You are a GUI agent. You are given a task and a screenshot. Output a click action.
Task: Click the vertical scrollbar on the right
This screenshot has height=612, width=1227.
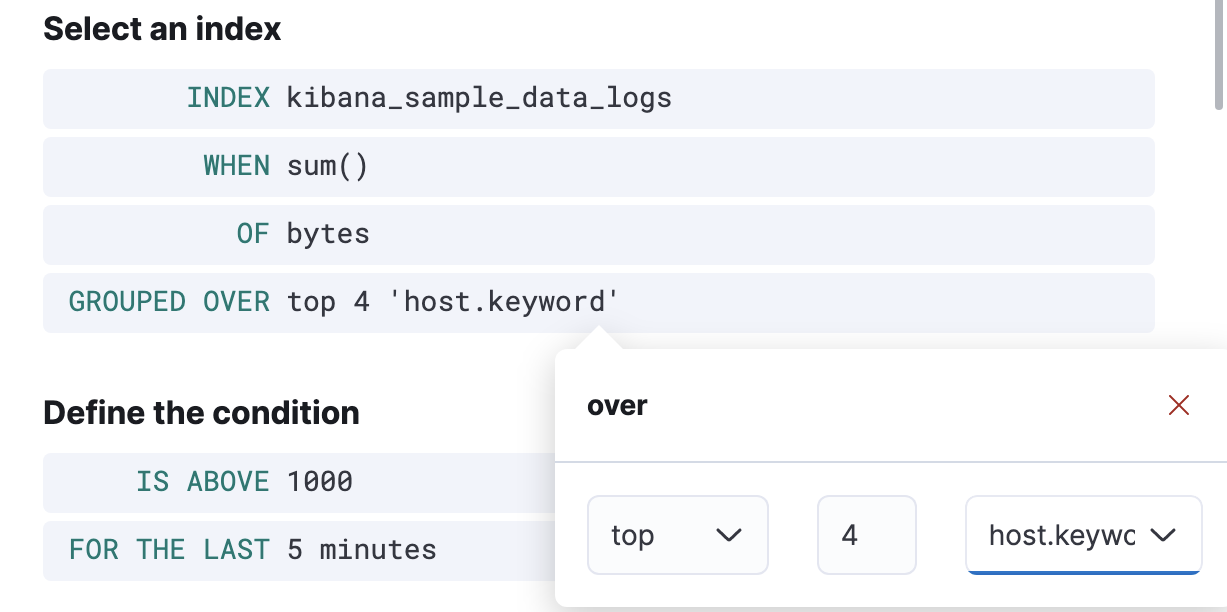(x=1219, y=60)
